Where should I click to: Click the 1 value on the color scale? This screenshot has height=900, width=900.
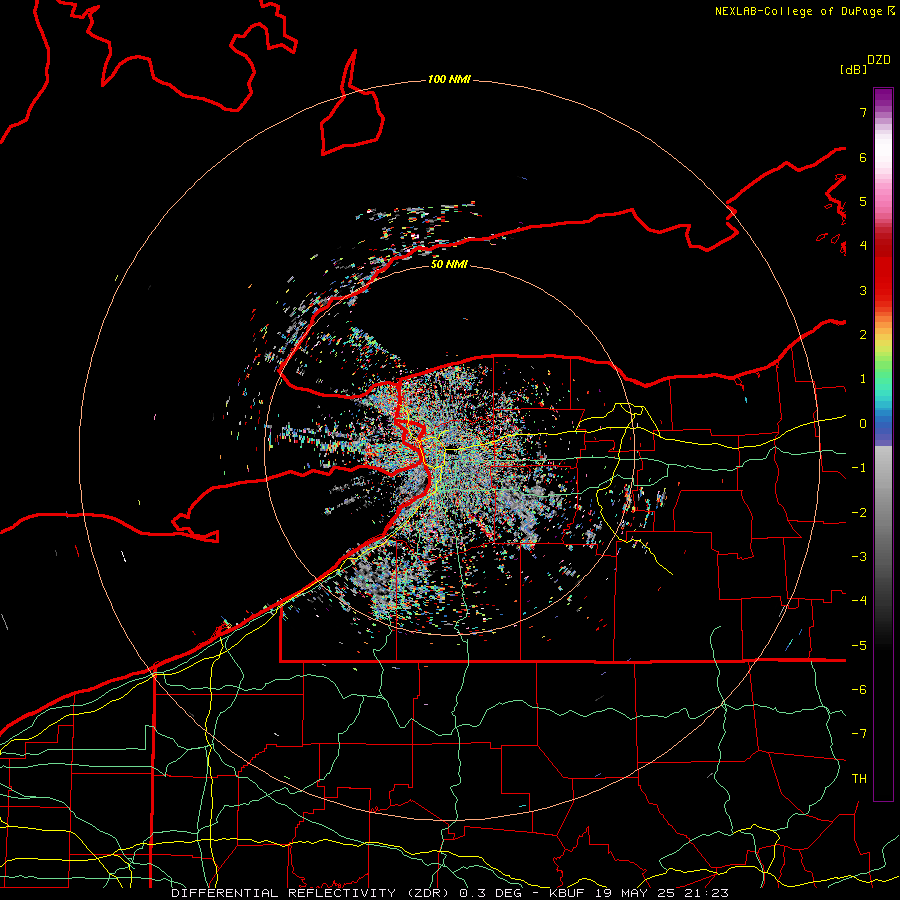coord(863,379)
